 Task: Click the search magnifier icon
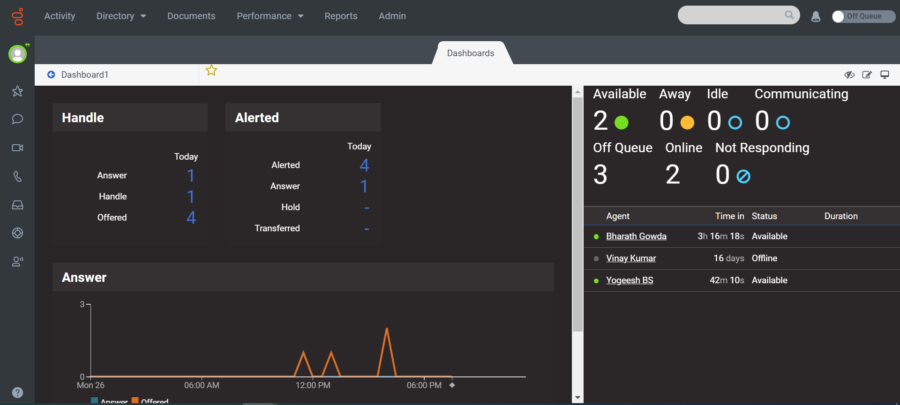click(789, 15)
